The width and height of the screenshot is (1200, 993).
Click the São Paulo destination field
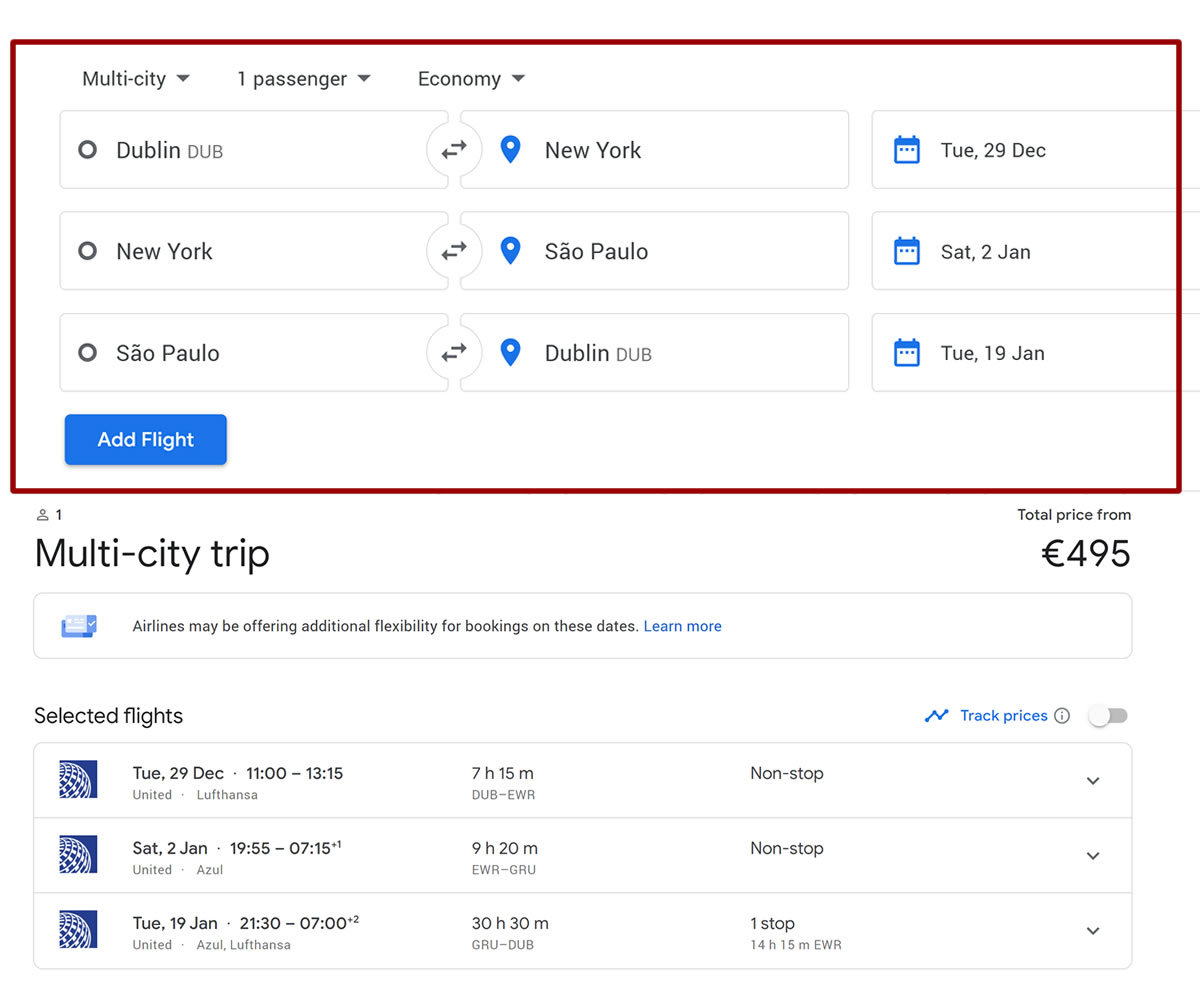click(660, 251)
